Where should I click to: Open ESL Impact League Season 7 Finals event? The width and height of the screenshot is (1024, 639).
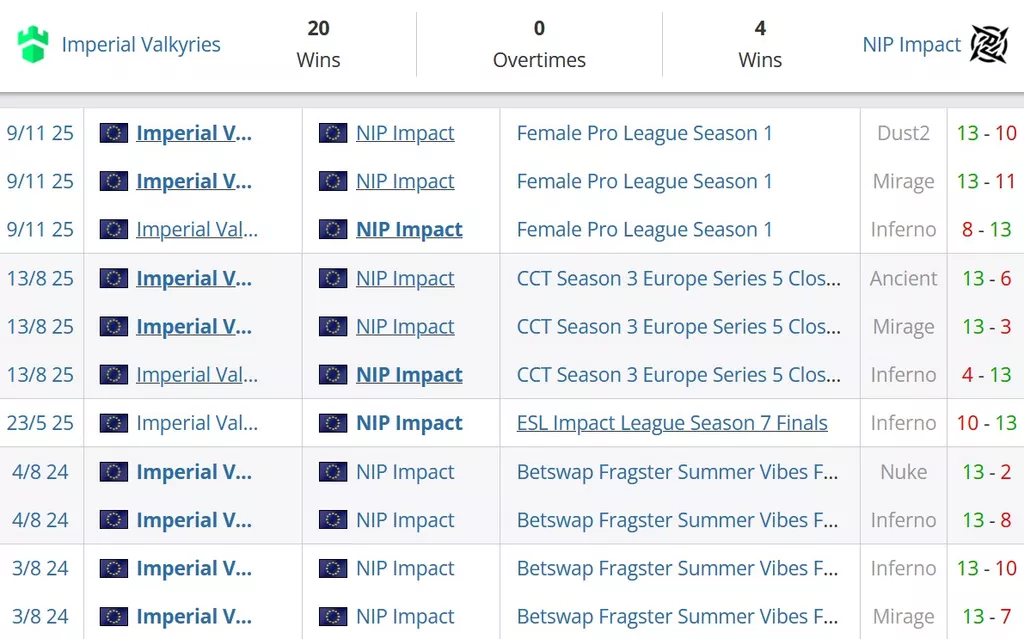pos(672,423)
